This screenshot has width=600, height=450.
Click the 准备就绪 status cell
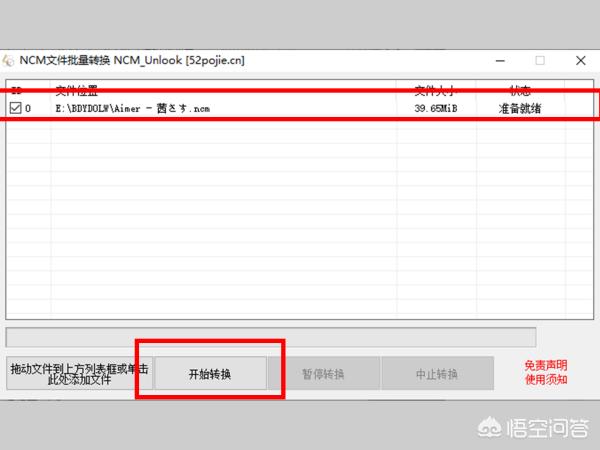click(x=520, y=108)
